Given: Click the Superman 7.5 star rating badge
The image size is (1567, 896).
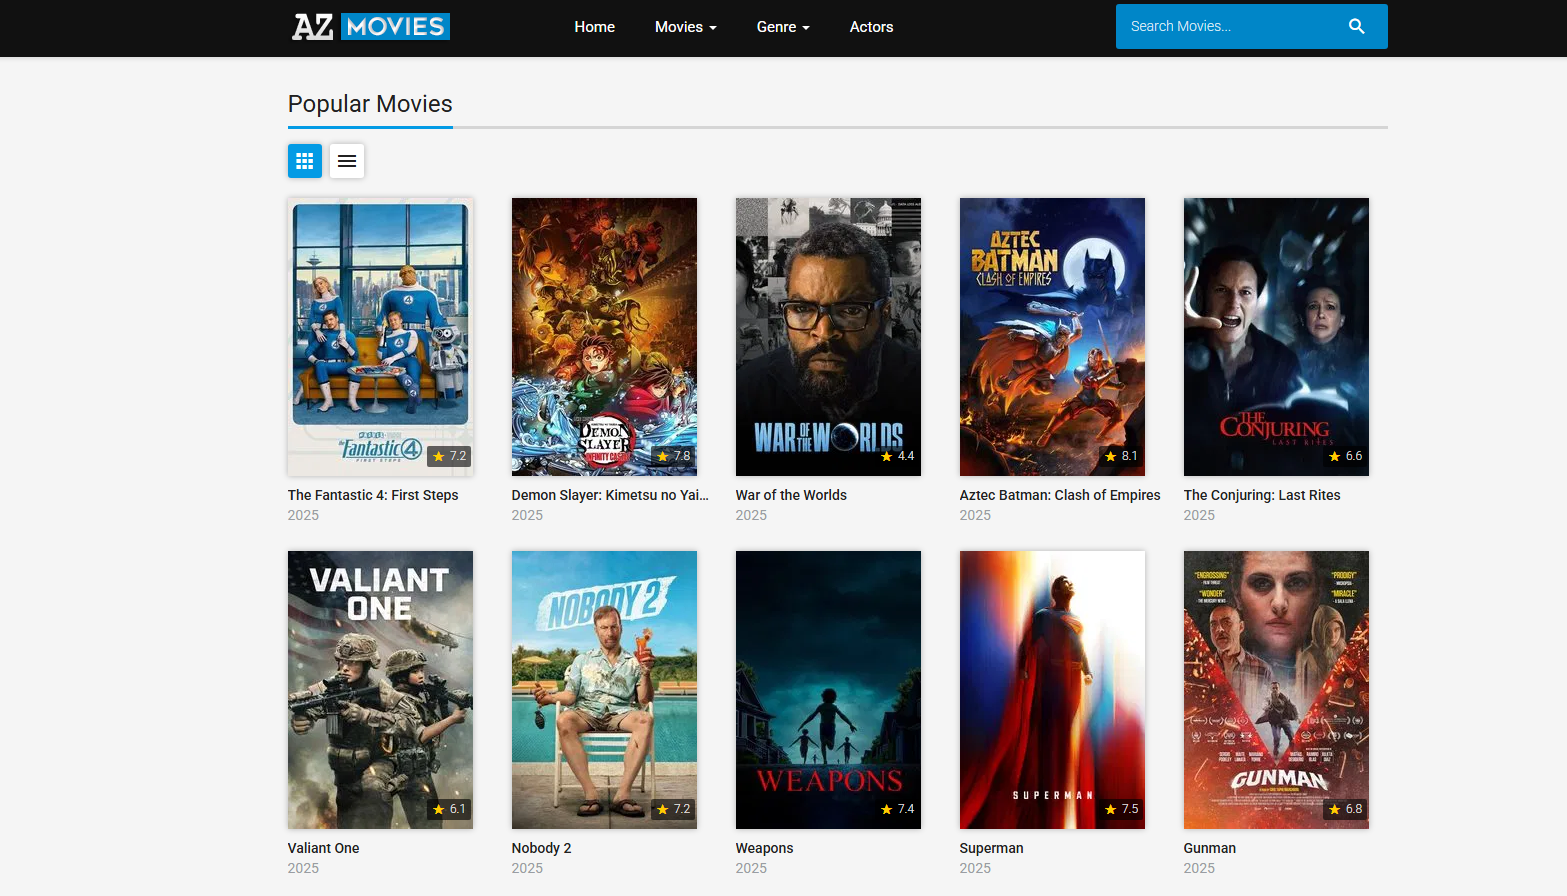Looking at the screenshot, I should (x=1121, y=809).
